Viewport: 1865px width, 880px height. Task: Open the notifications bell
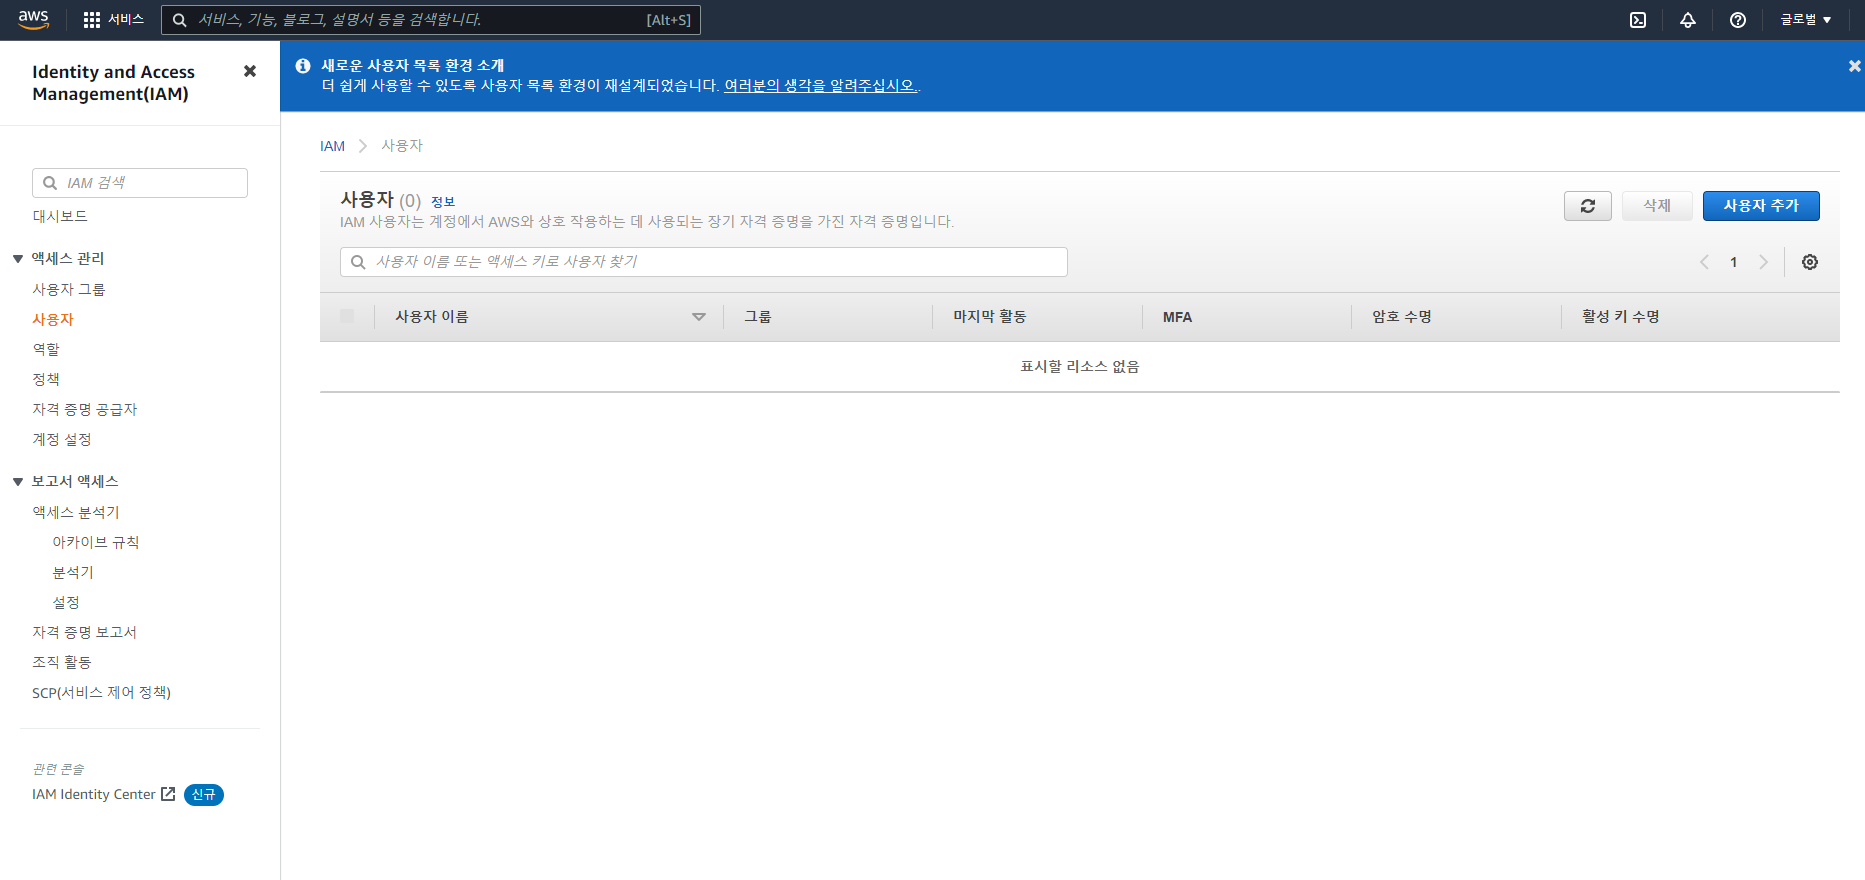click(x=1688, y=20)
